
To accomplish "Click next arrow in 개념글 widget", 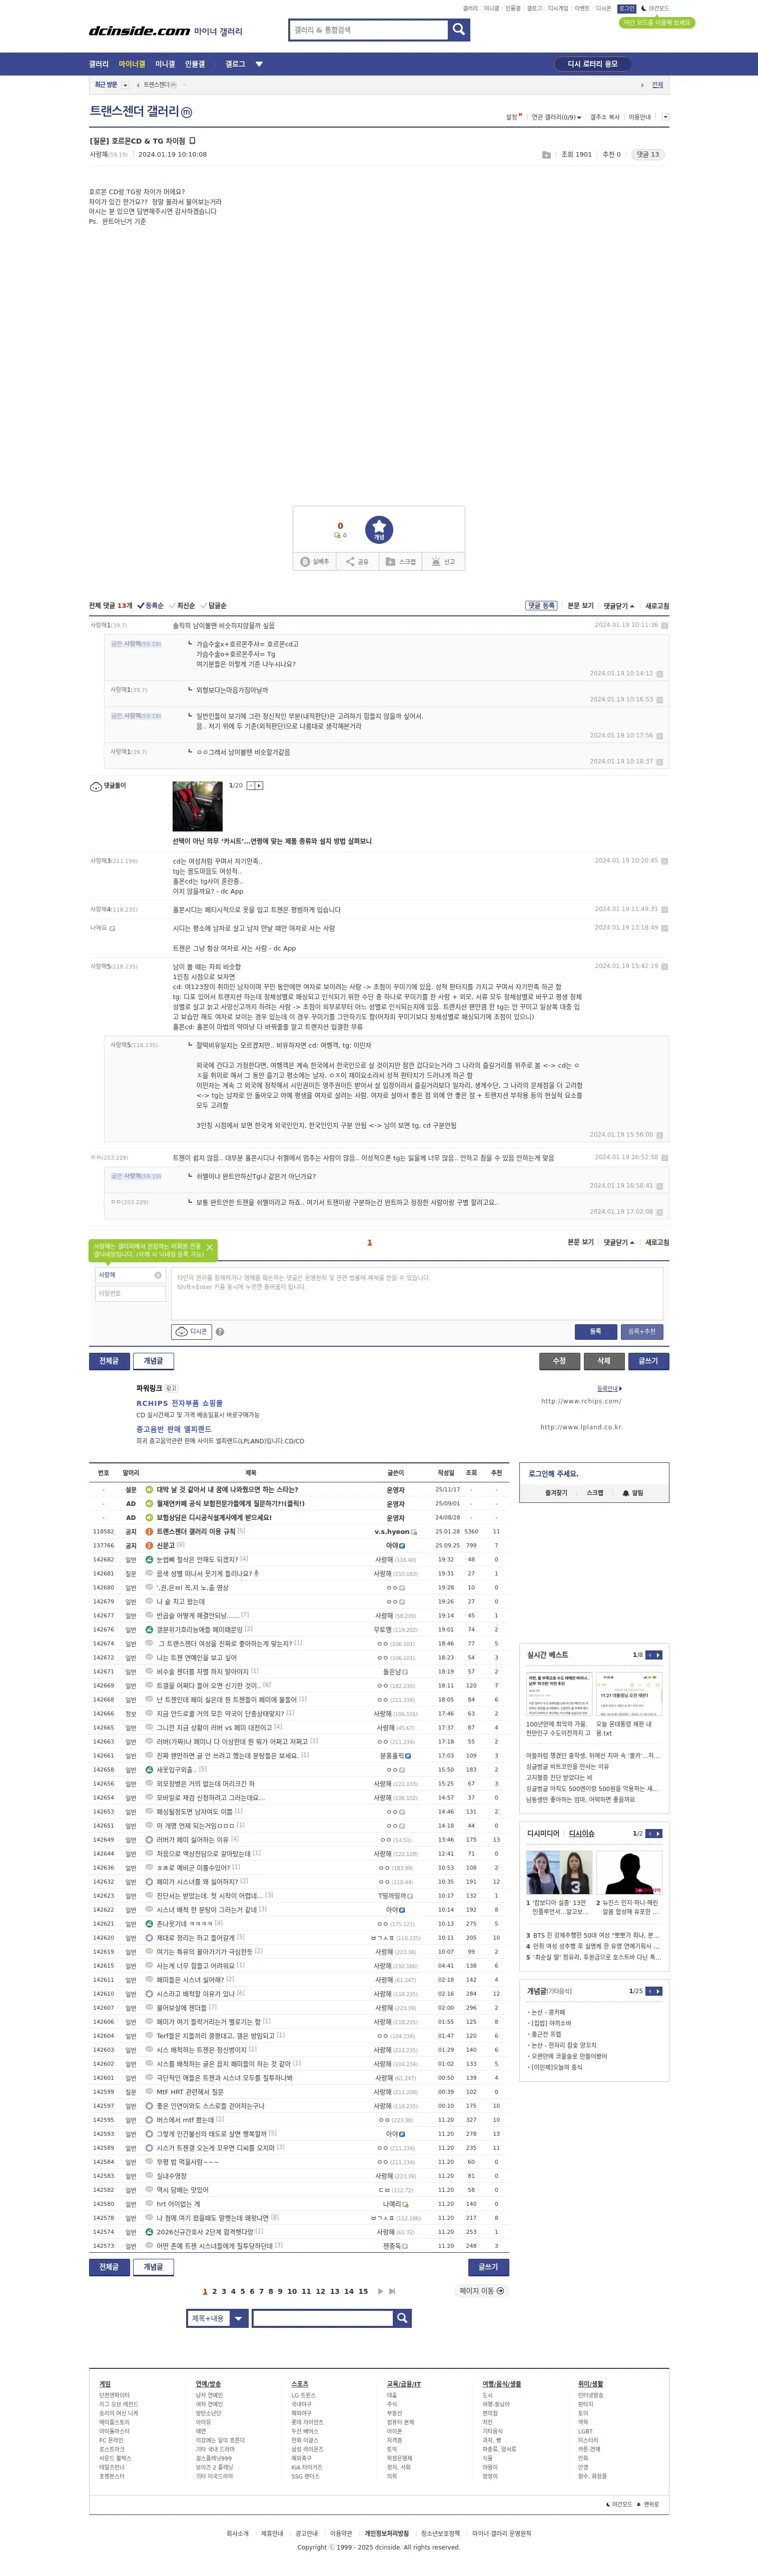I will click(658, 1991).
